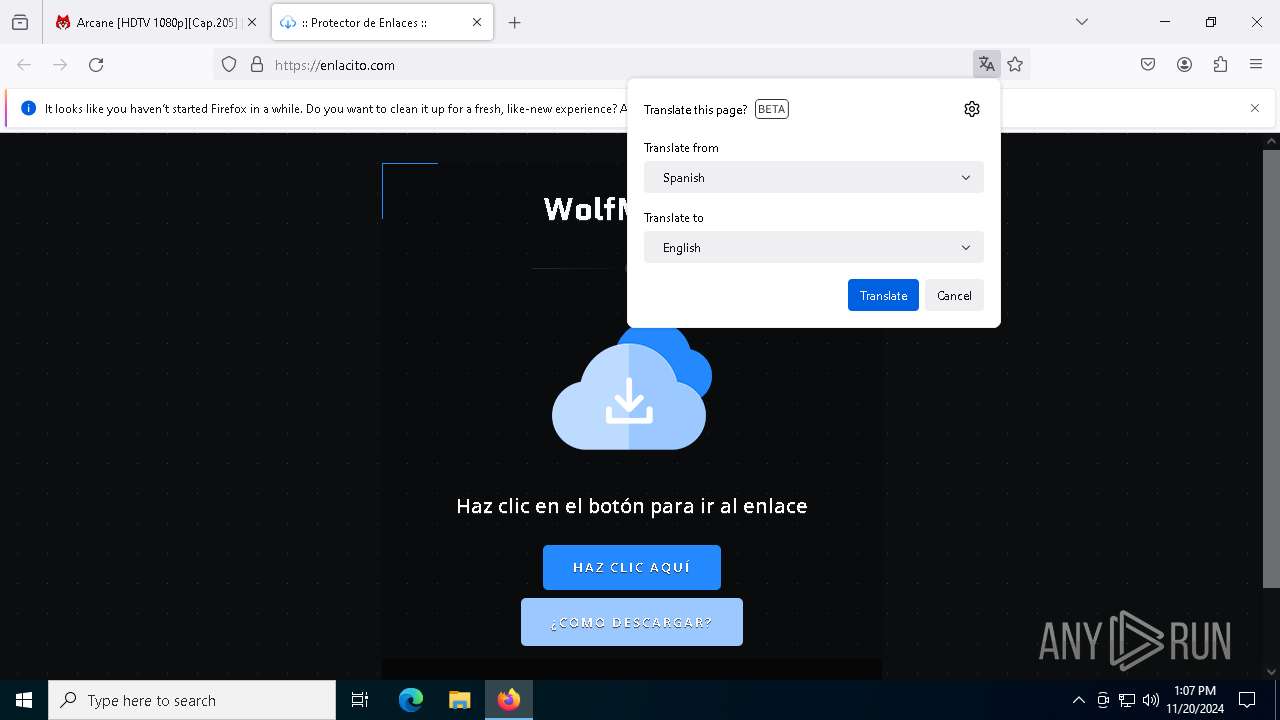Open the Windows Start menu
The height and width of the screenshot is (720, 1280).
(24, 700)
